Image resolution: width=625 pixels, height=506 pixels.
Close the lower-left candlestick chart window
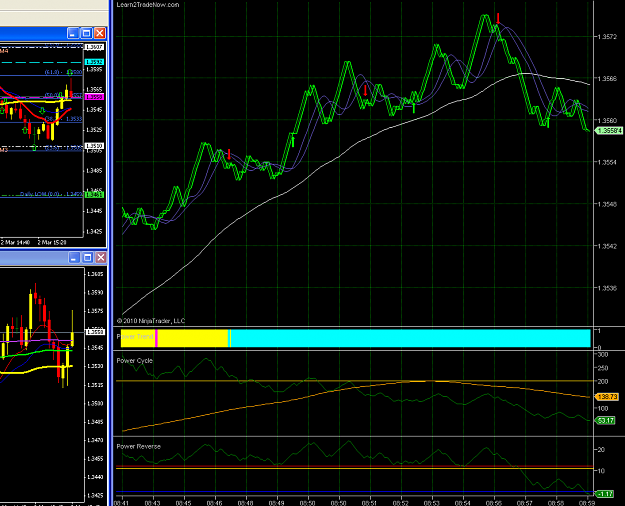click(101, 258)
